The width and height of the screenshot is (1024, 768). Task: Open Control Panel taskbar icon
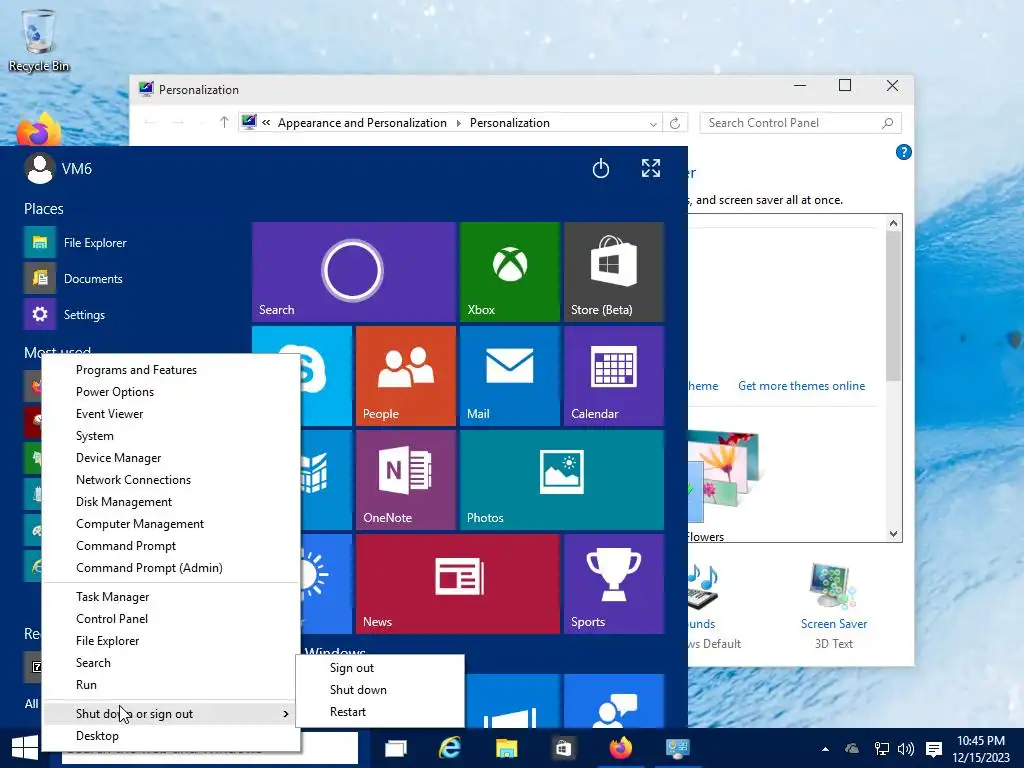pyautogui.click(x=677, y=748)
